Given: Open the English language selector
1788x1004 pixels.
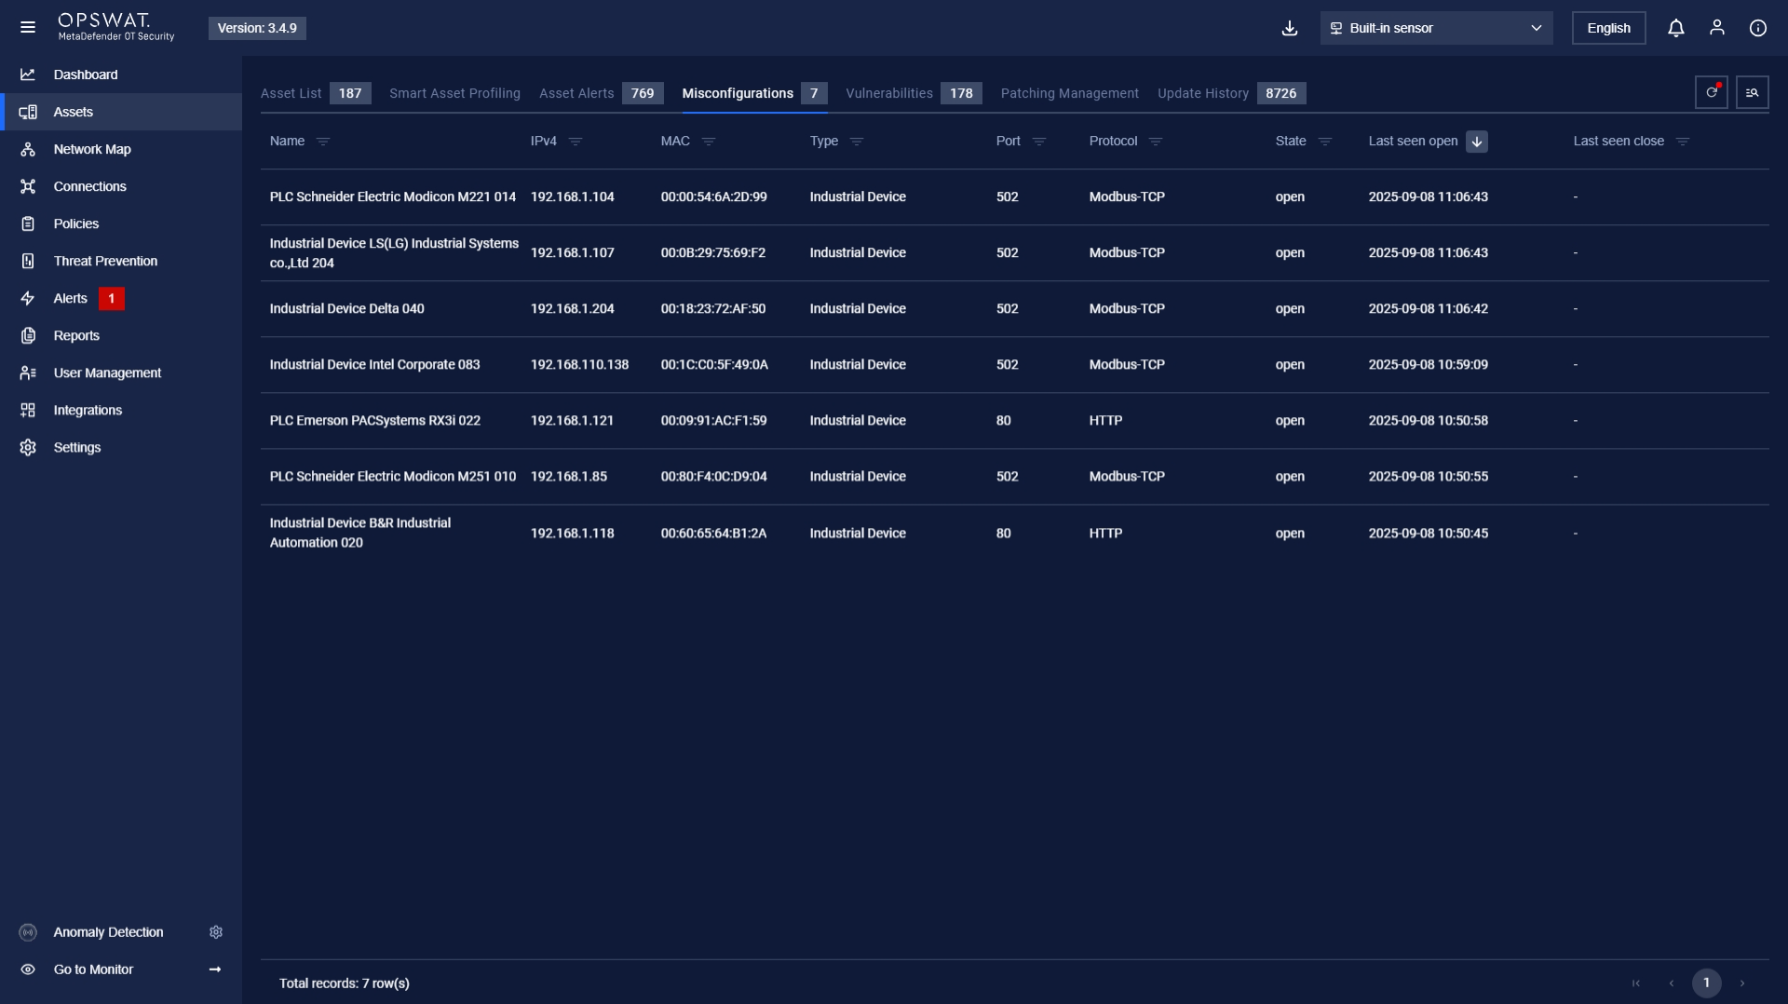Looking at the screenshot, I should pyautogui.click(x=1608, y=28).
